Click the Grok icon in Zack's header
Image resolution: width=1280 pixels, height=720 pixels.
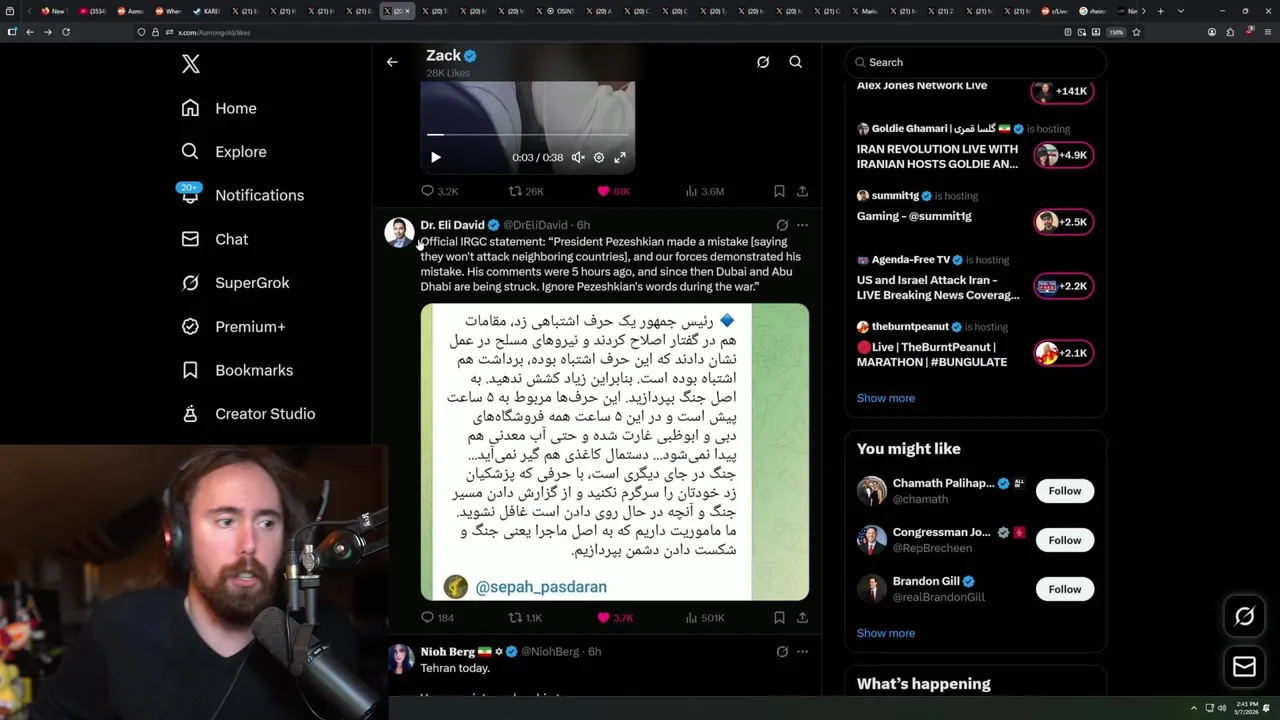coord(763,62)
